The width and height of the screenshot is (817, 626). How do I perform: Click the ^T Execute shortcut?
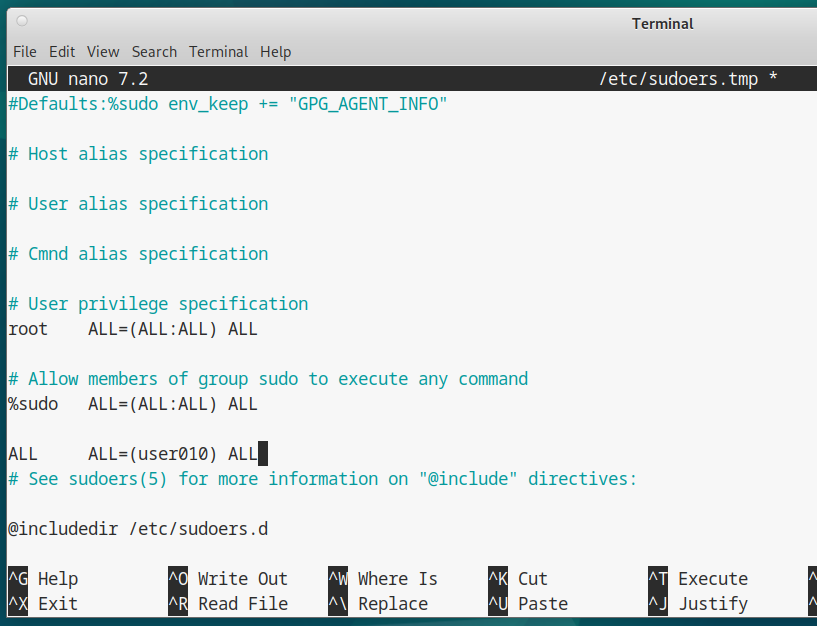[698, 579]
